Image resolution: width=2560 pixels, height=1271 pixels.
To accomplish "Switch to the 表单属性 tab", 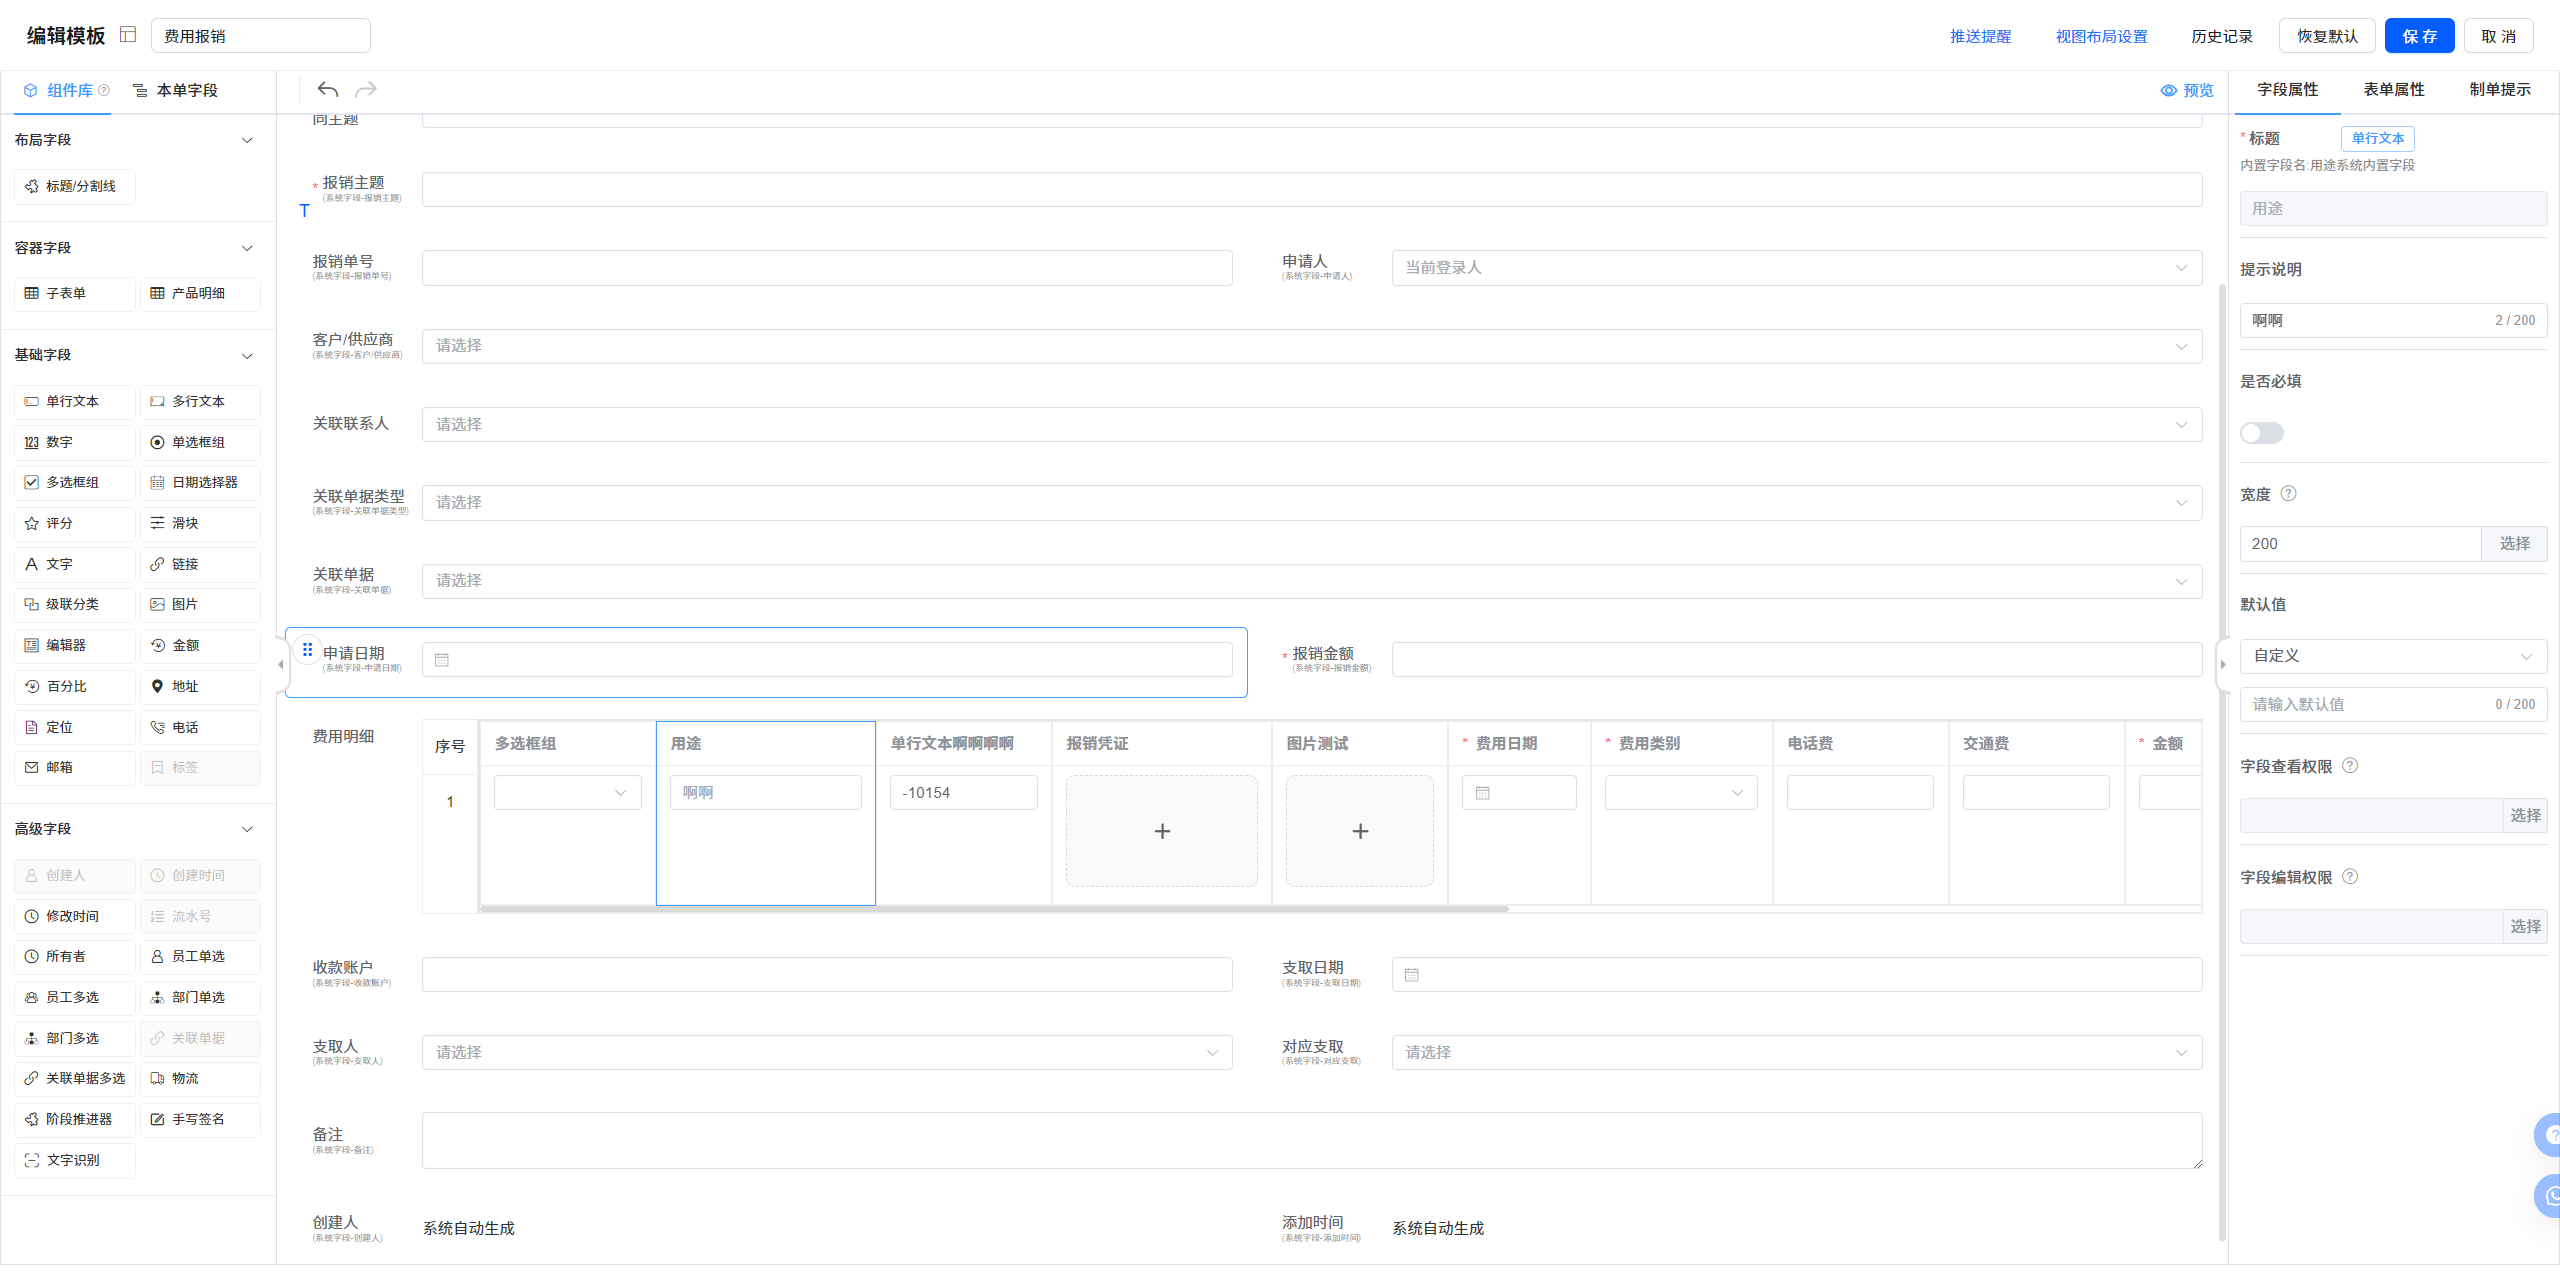I will [2393, 90].
